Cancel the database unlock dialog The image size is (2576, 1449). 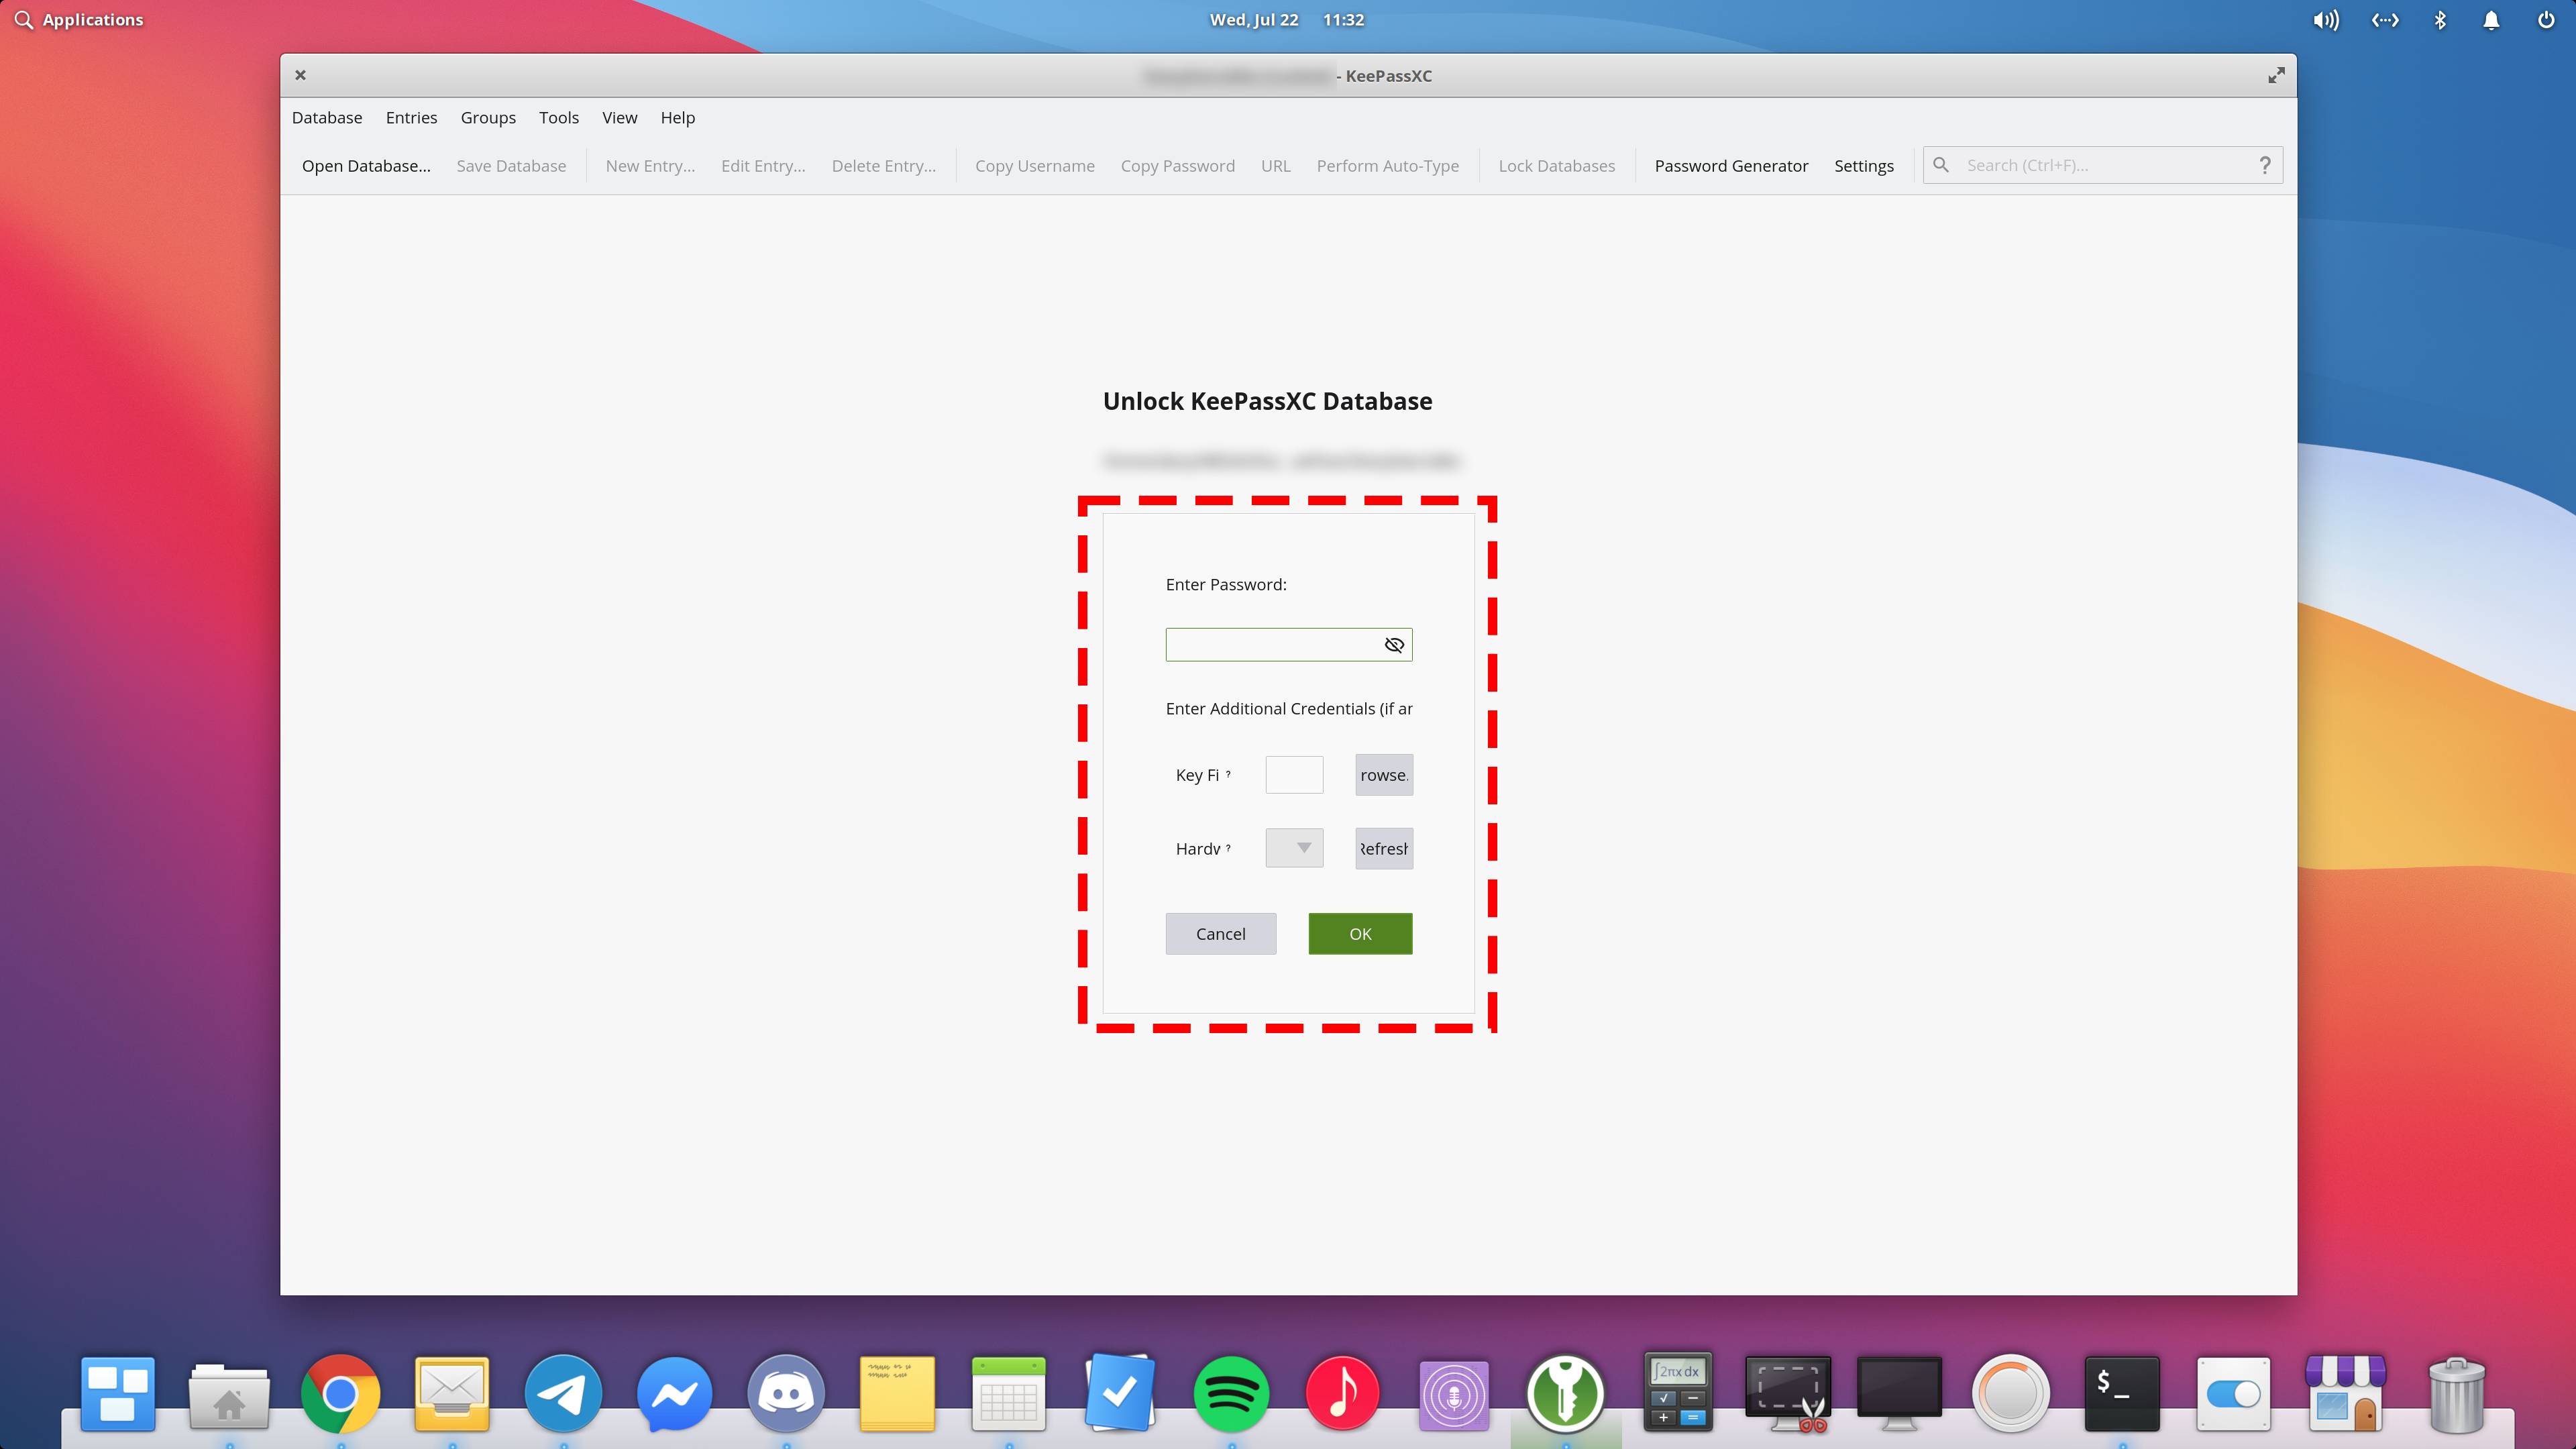(1220, 933)
